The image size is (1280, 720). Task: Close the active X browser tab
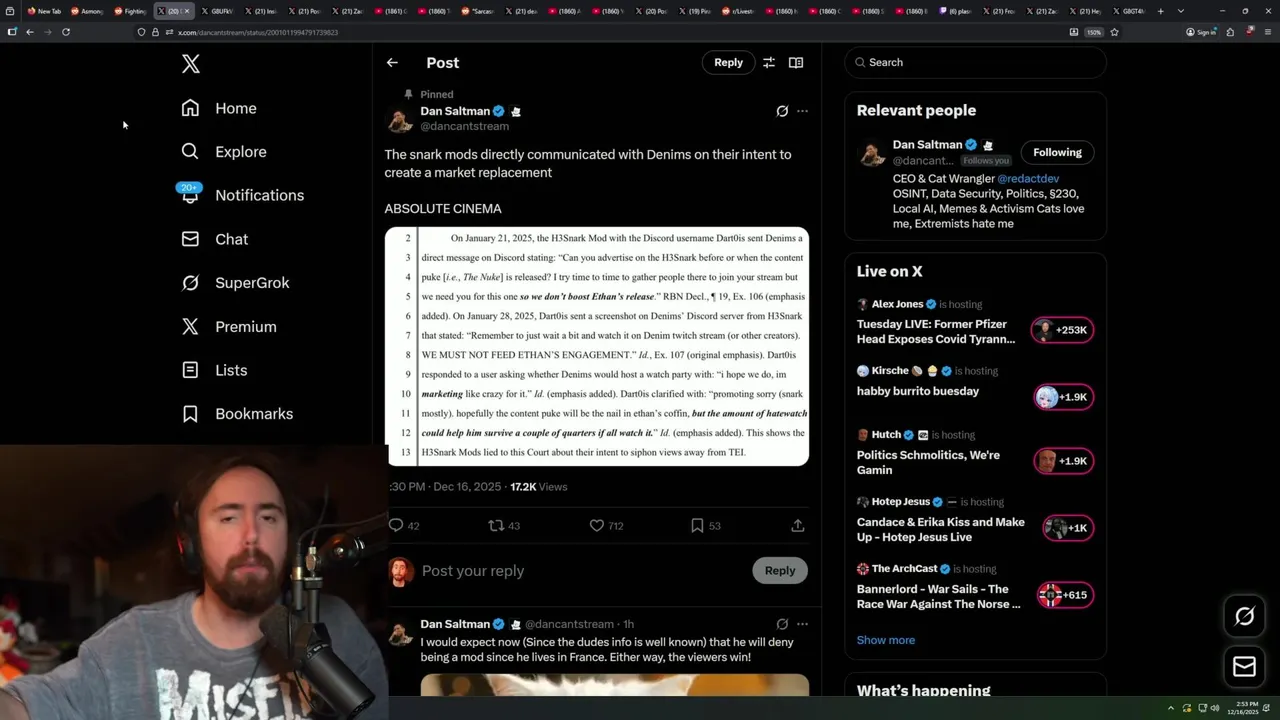tap(186, 11)
